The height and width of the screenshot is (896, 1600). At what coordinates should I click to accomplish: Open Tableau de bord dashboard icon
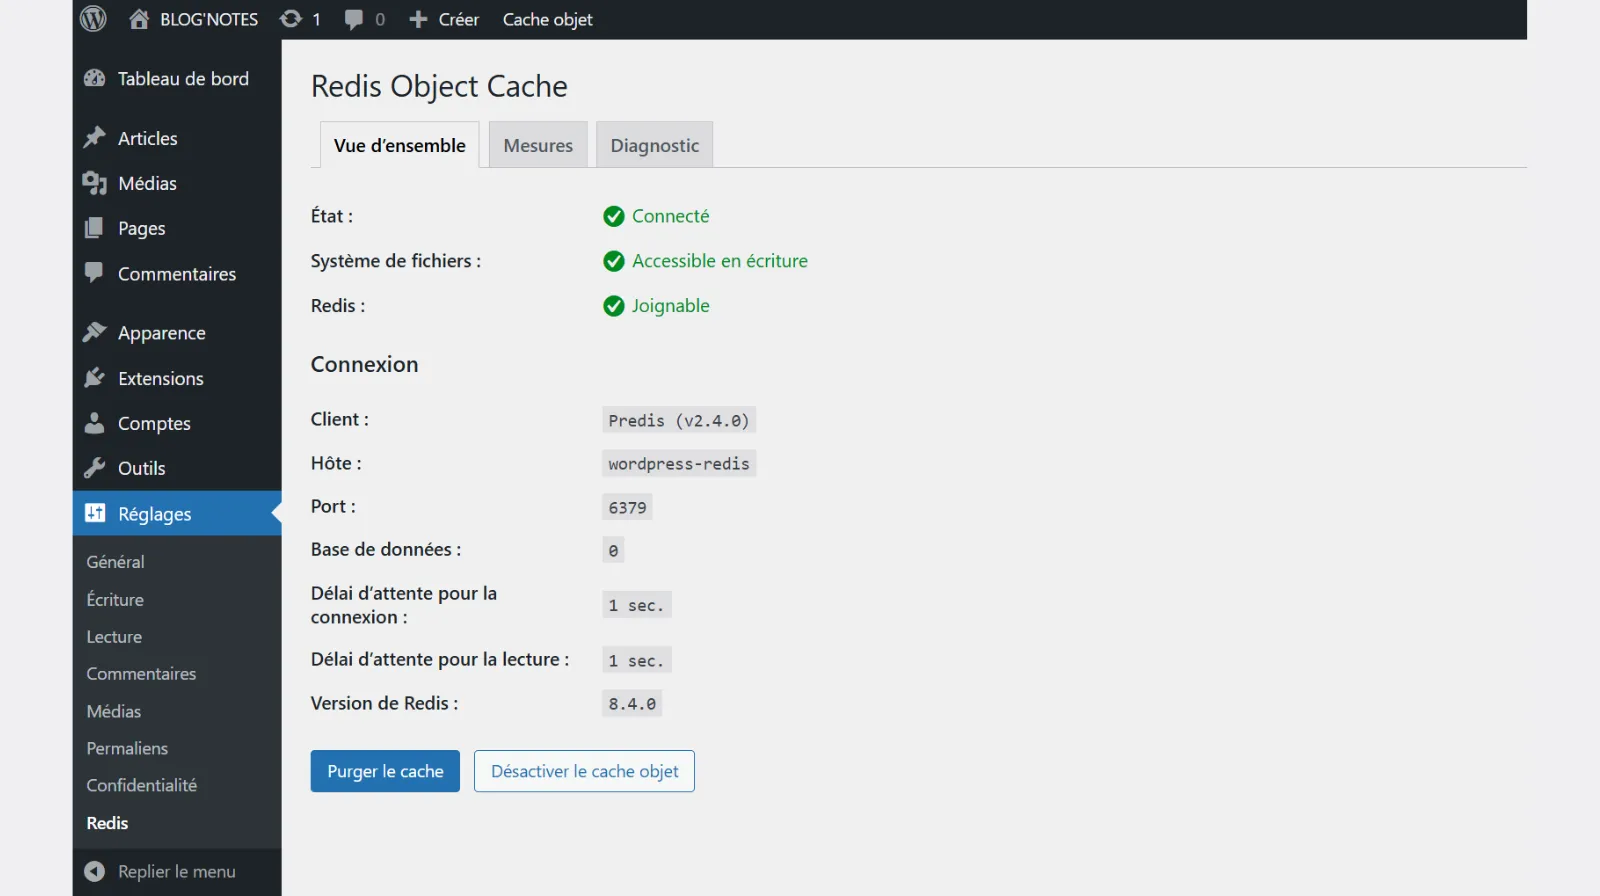(95, 79)
